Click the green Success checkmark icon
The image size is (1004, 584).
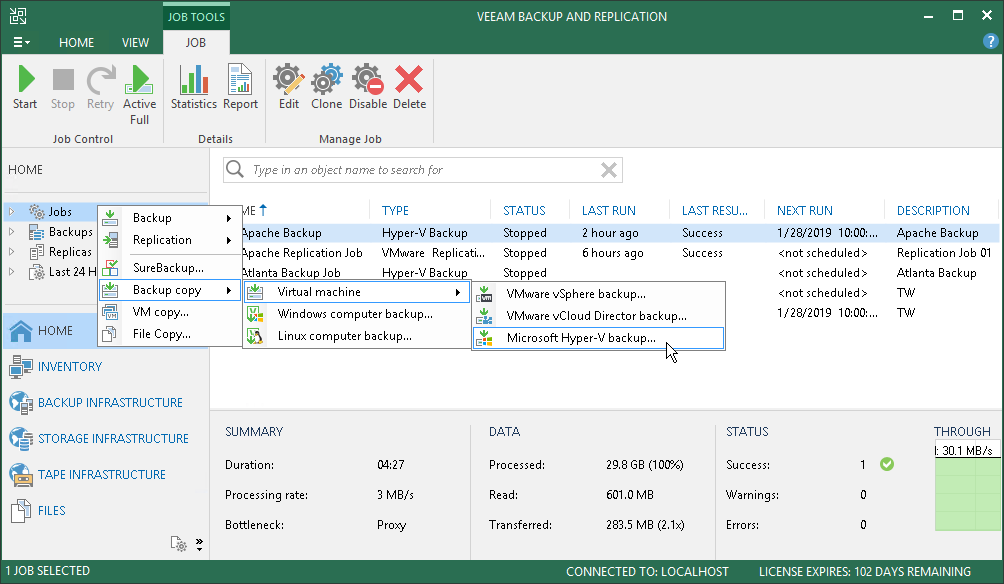point(887,464)
